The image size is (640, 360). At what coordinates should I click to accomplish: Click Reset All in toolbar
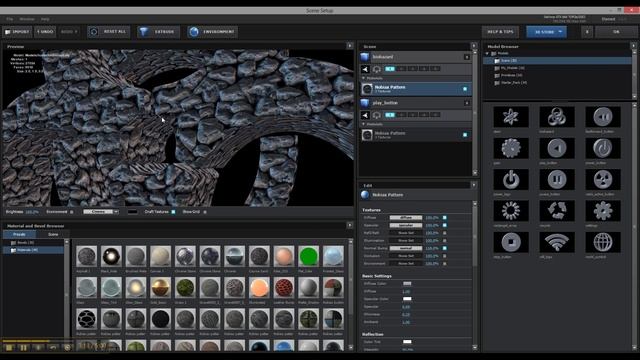click(x=109, y=32)
